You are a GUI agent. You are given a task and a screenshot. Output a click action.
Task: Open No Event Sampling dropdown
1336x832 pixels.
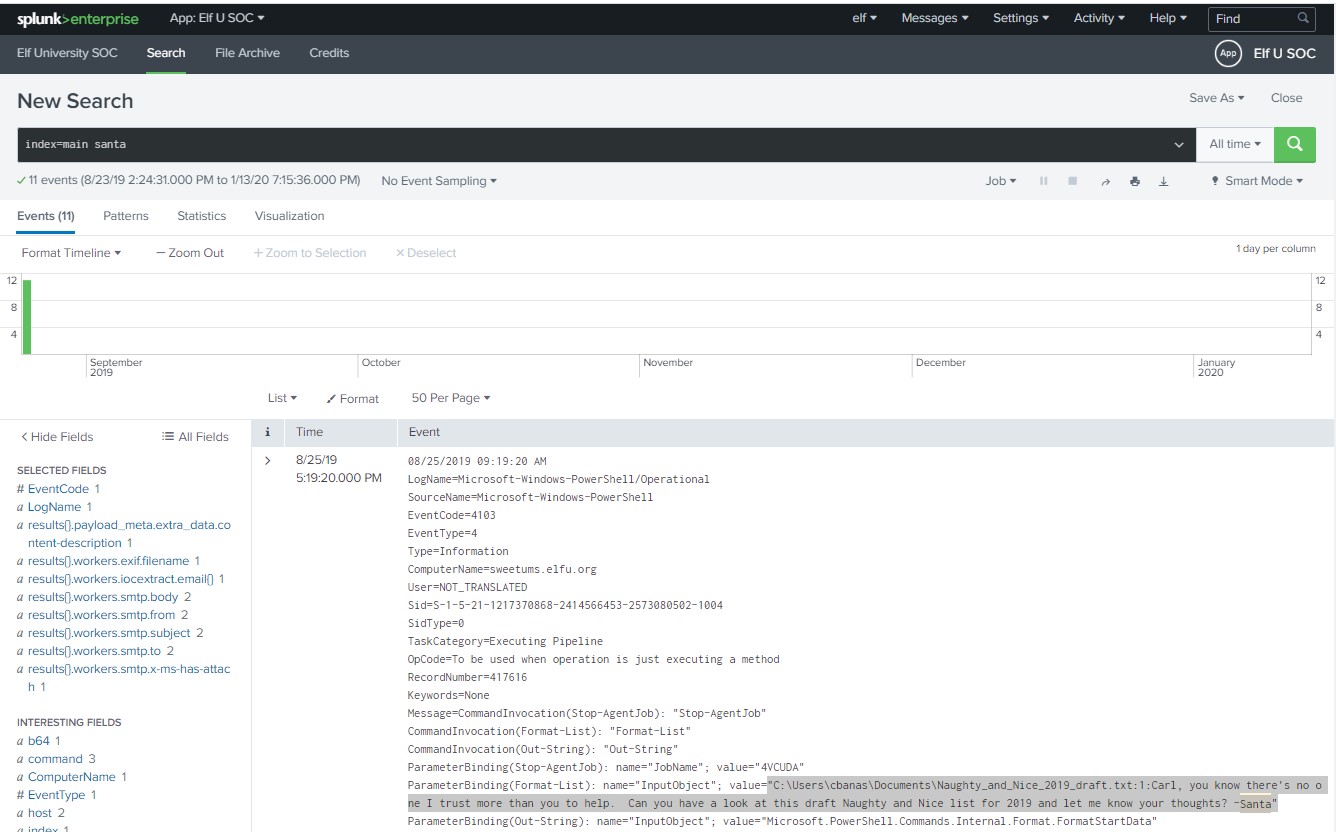coord(439,181)
